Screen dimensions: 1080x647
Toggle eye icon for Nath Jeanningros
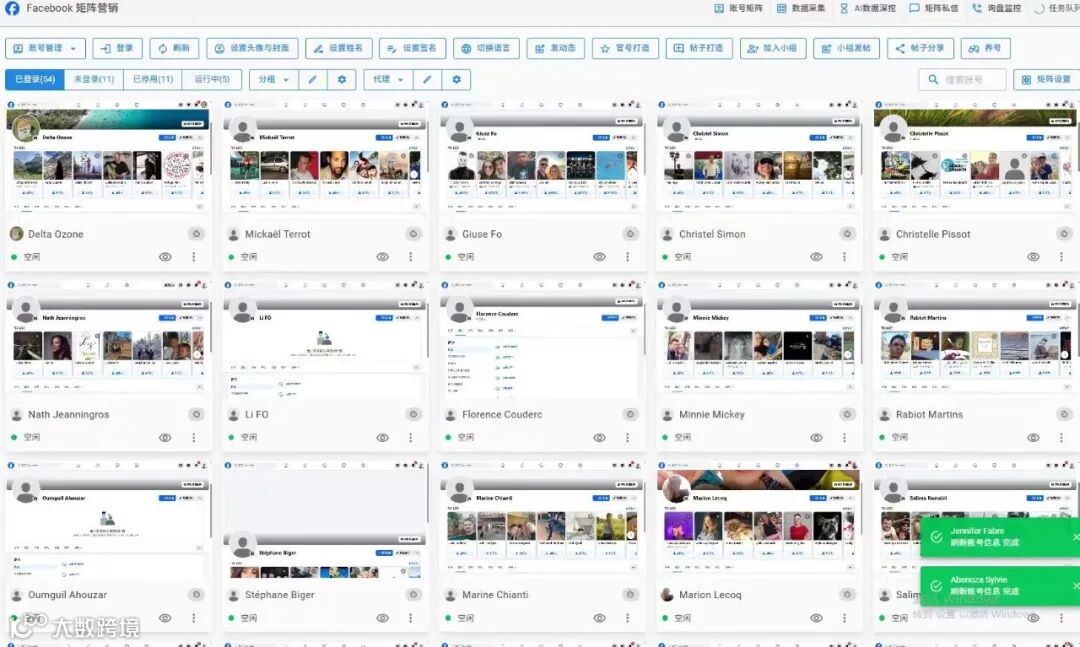tap(165, 438)
